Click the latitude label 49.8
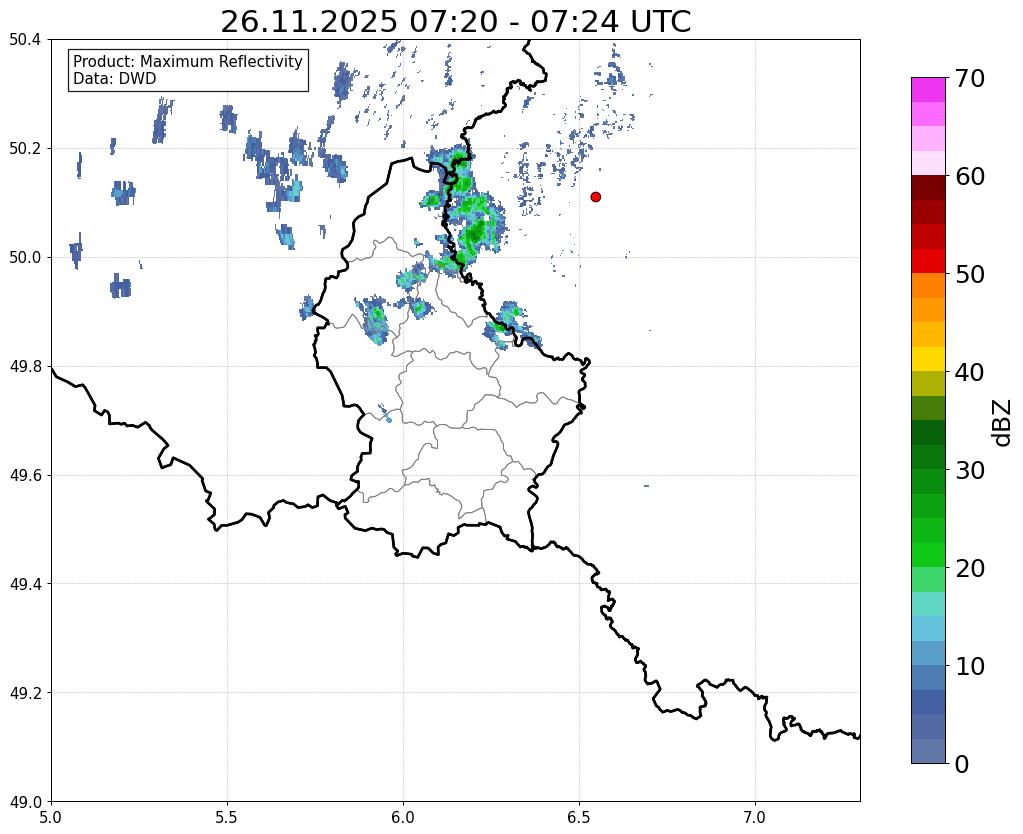The image size is (1023, 834). (25, 367)
